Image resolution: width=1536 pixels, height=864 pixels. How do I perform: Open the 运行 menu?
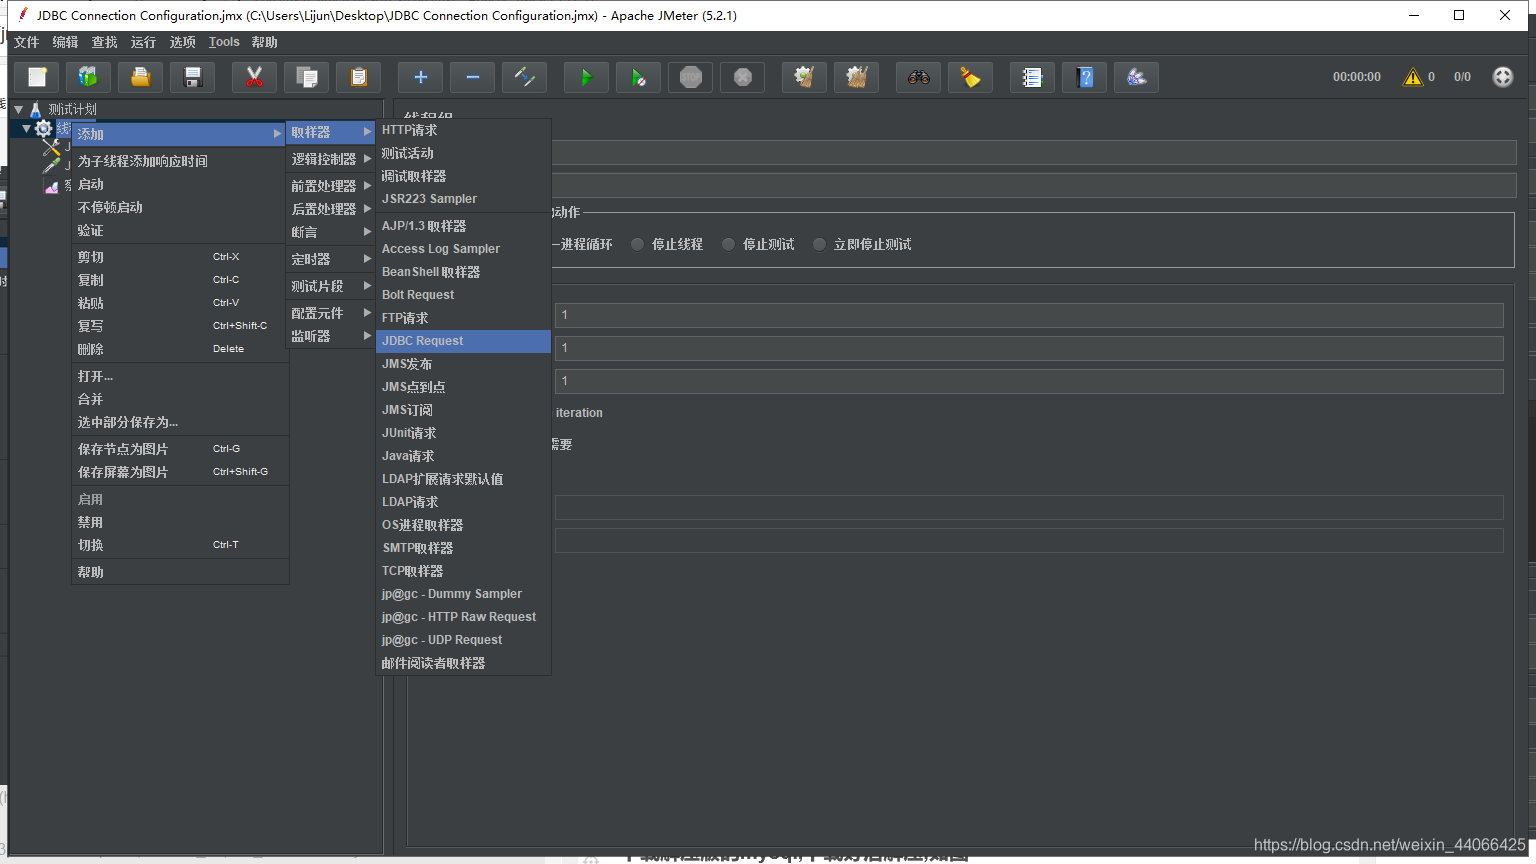click(144, 42)
